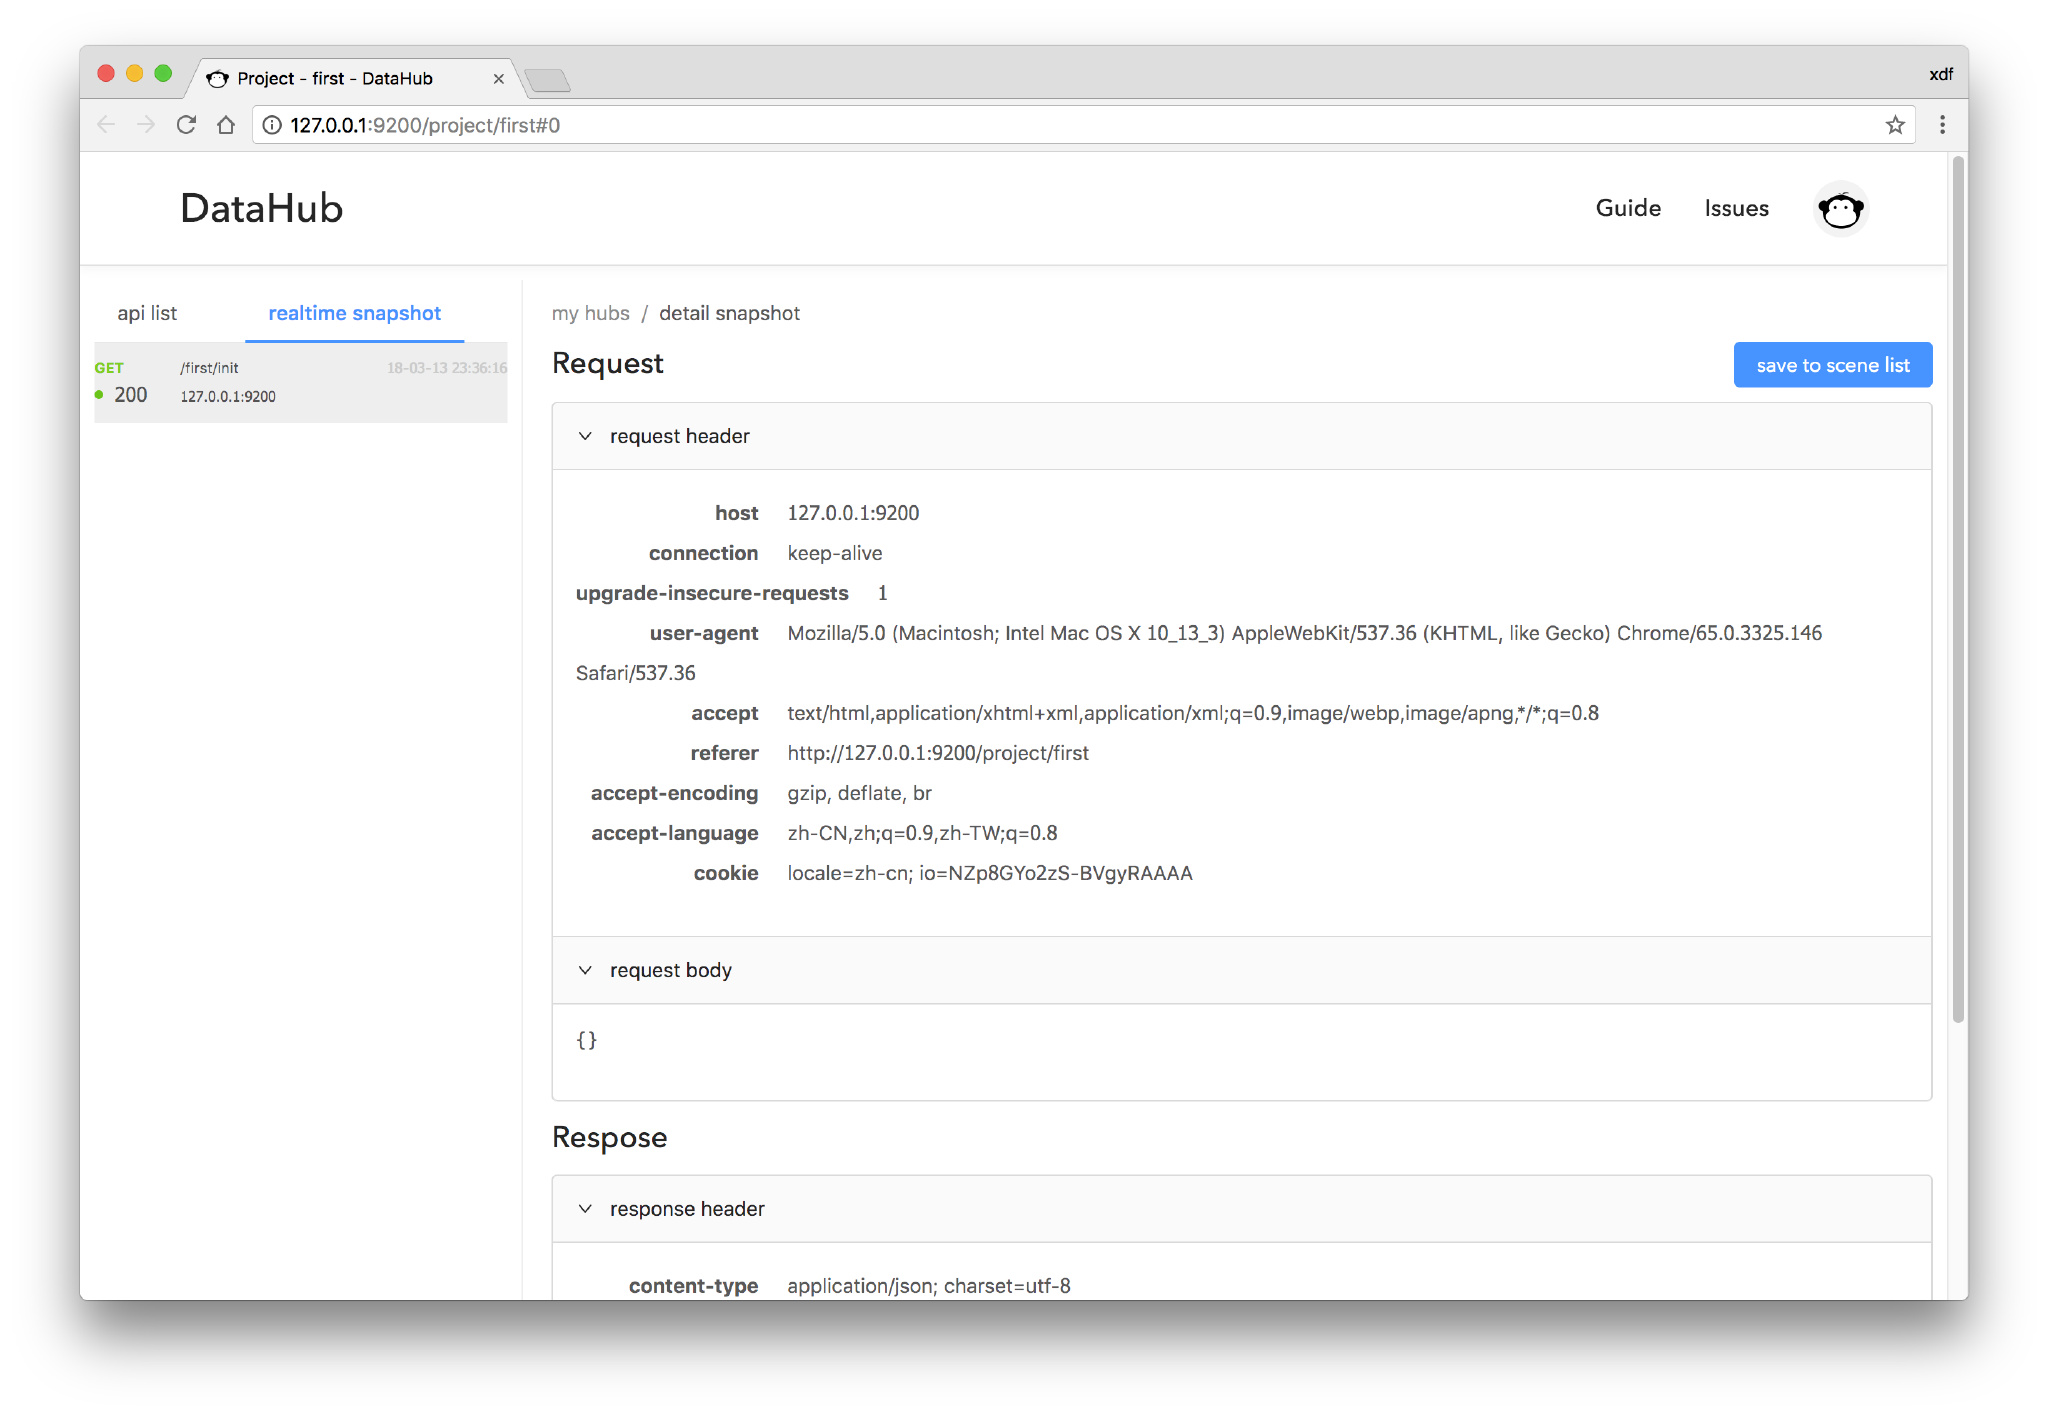
Task: Collapse the request body section
Action: pos(585,970)
